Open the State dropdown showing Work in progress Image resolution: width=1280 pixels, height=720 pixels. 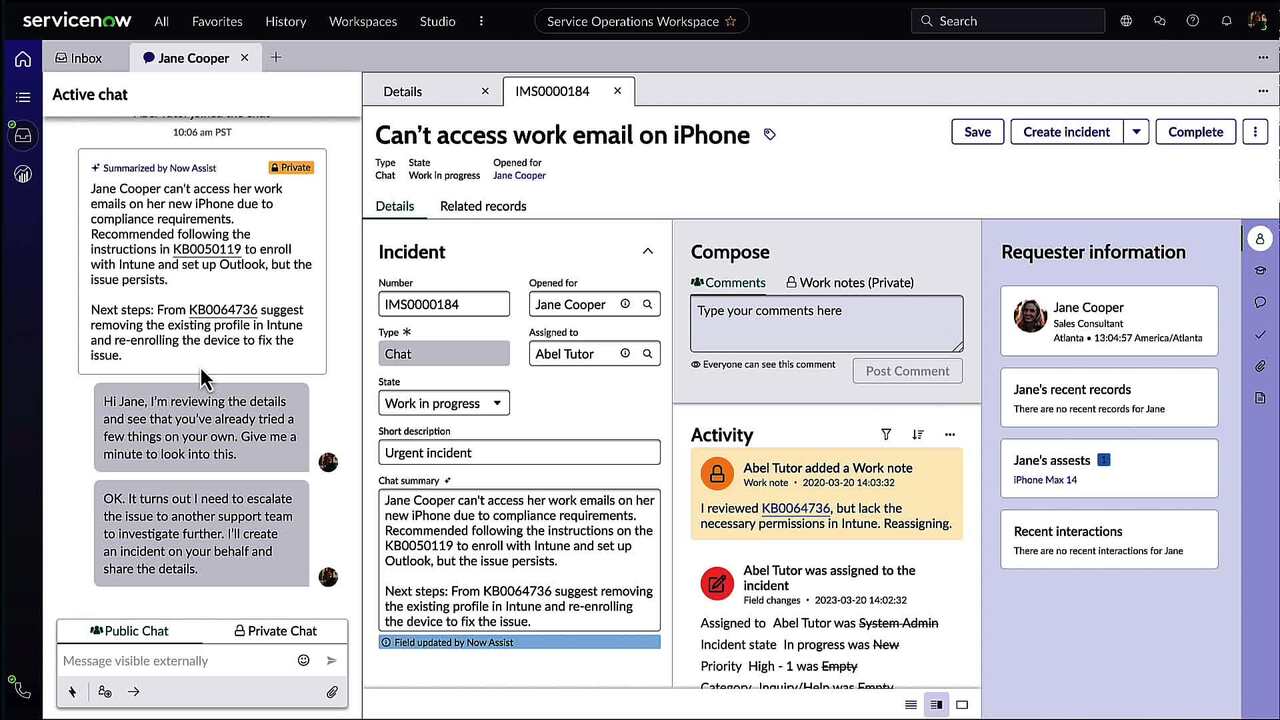tap(443, 403)
